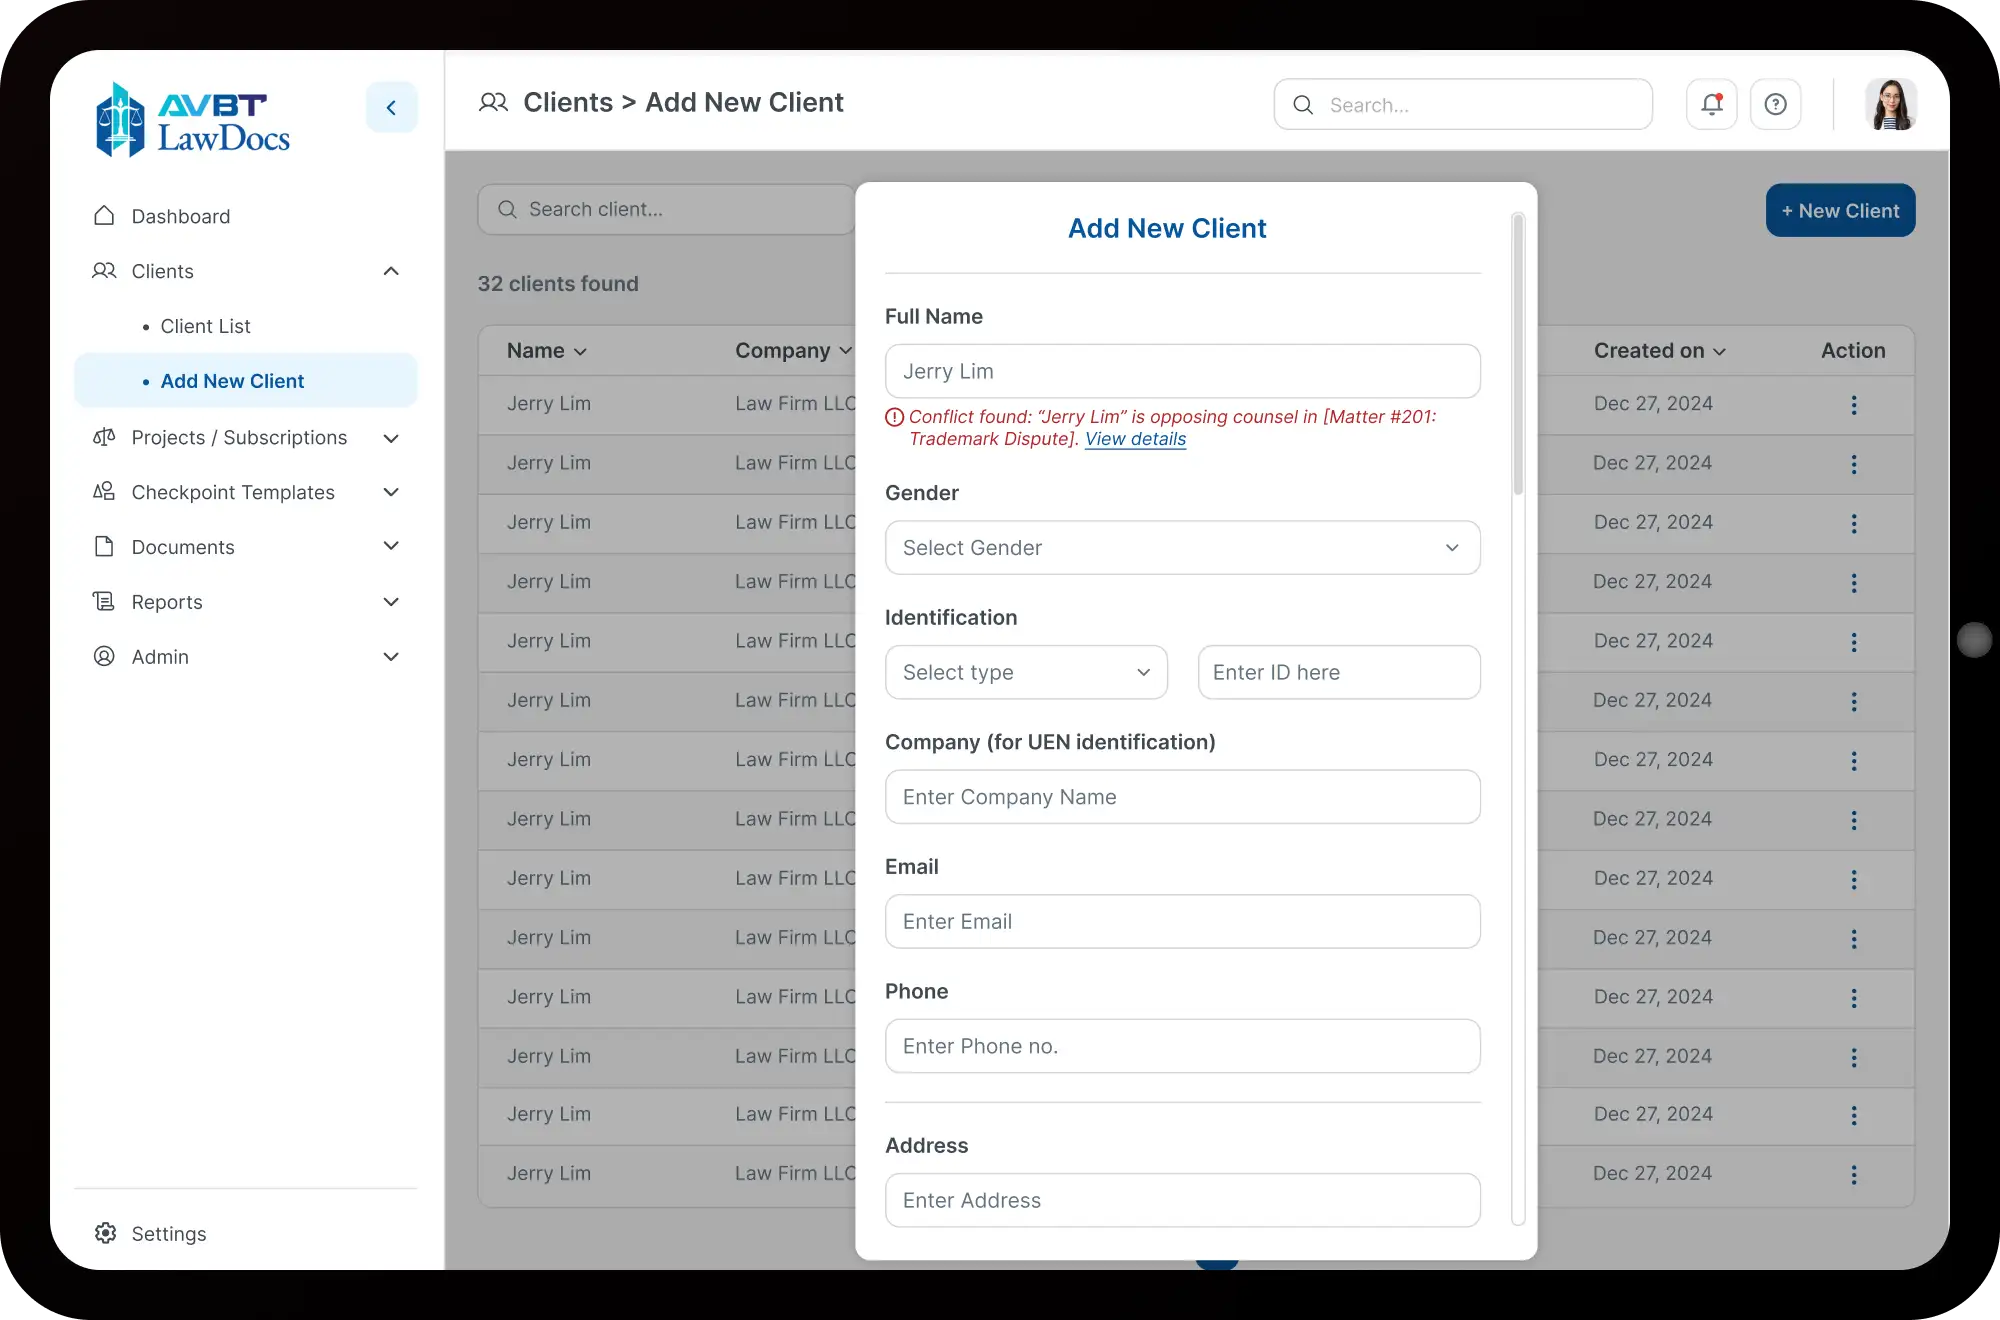Click the top Search field
The image size is (2000, 1320).
1462,104
